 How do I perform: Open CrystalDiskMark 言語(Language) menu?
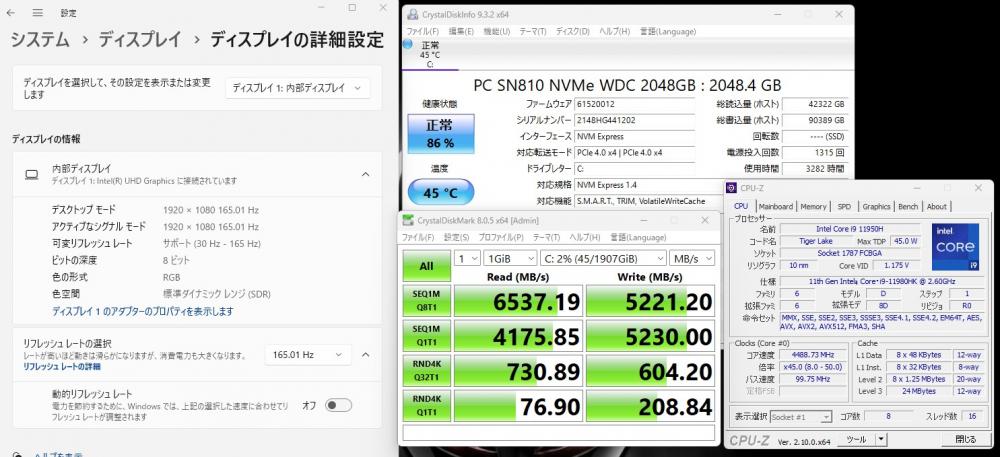636,237
